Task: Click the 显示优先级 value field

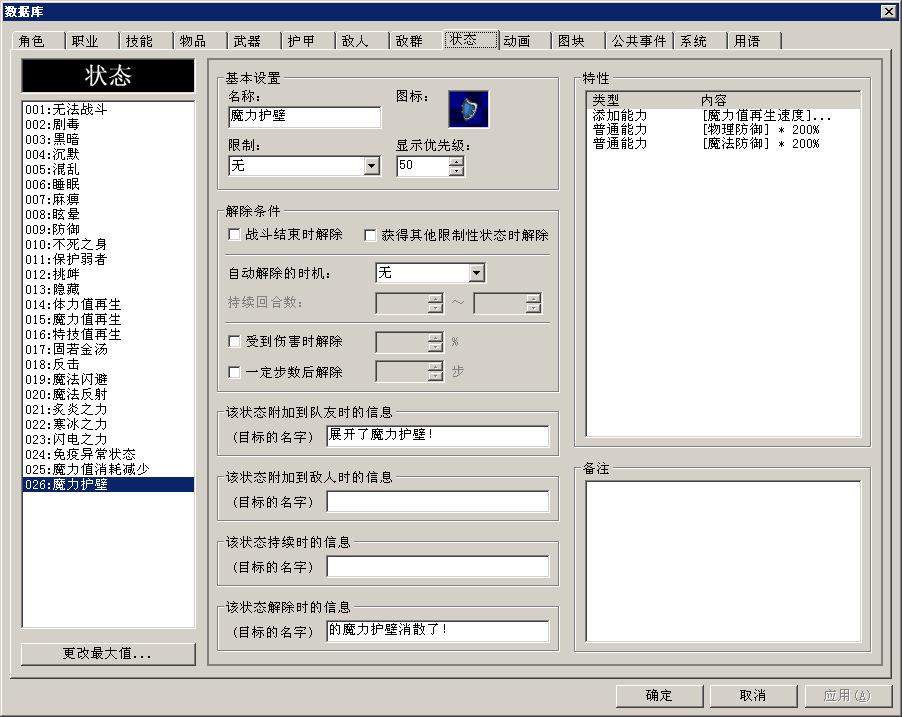Action: pyautogui.click(x=422, y=166)
